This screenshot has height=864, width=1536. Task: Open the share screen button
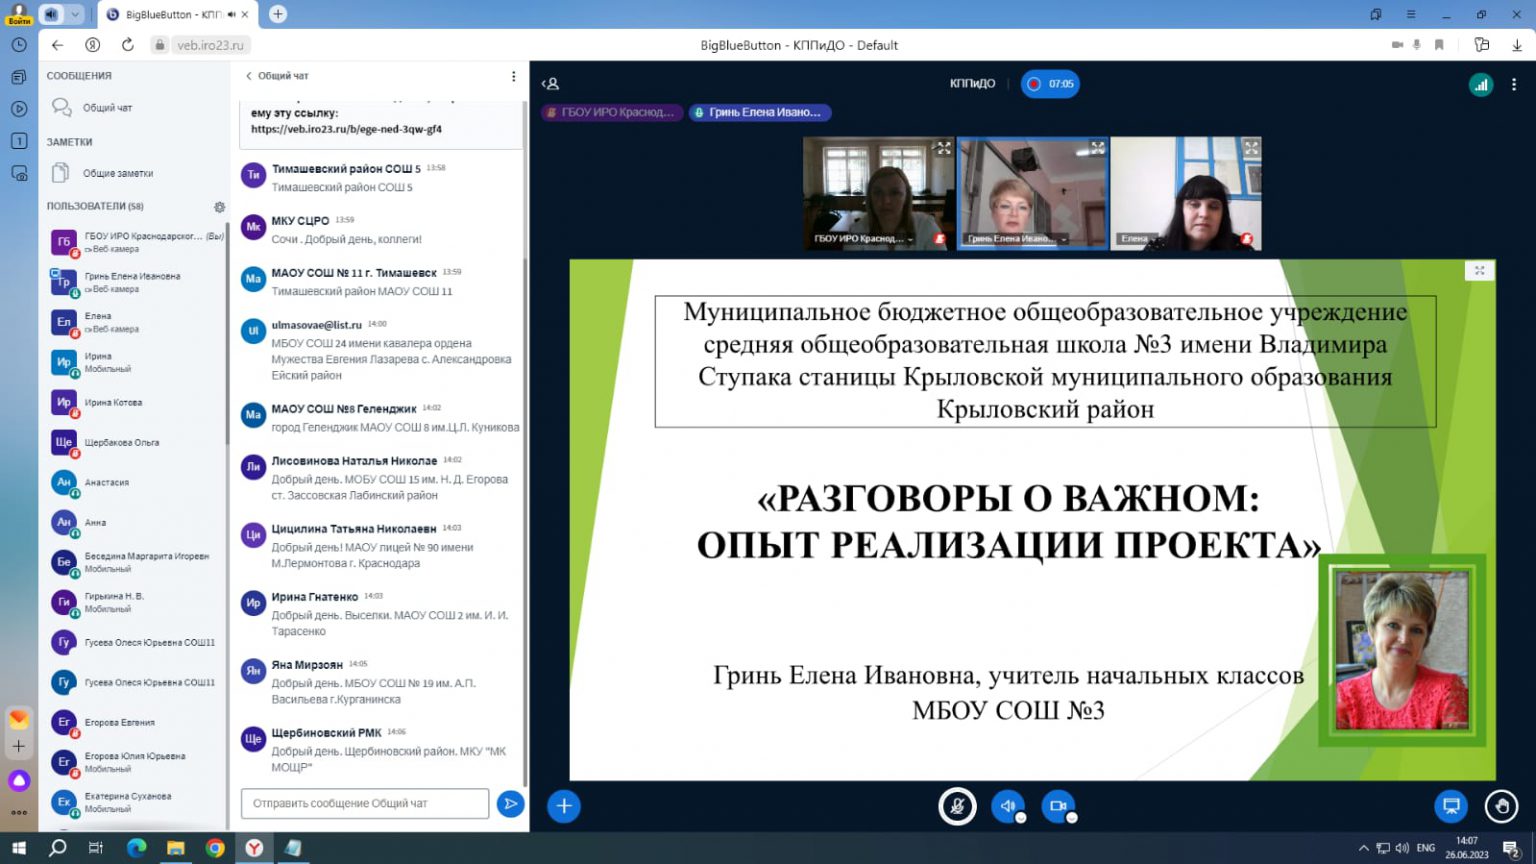point(1451,806)
